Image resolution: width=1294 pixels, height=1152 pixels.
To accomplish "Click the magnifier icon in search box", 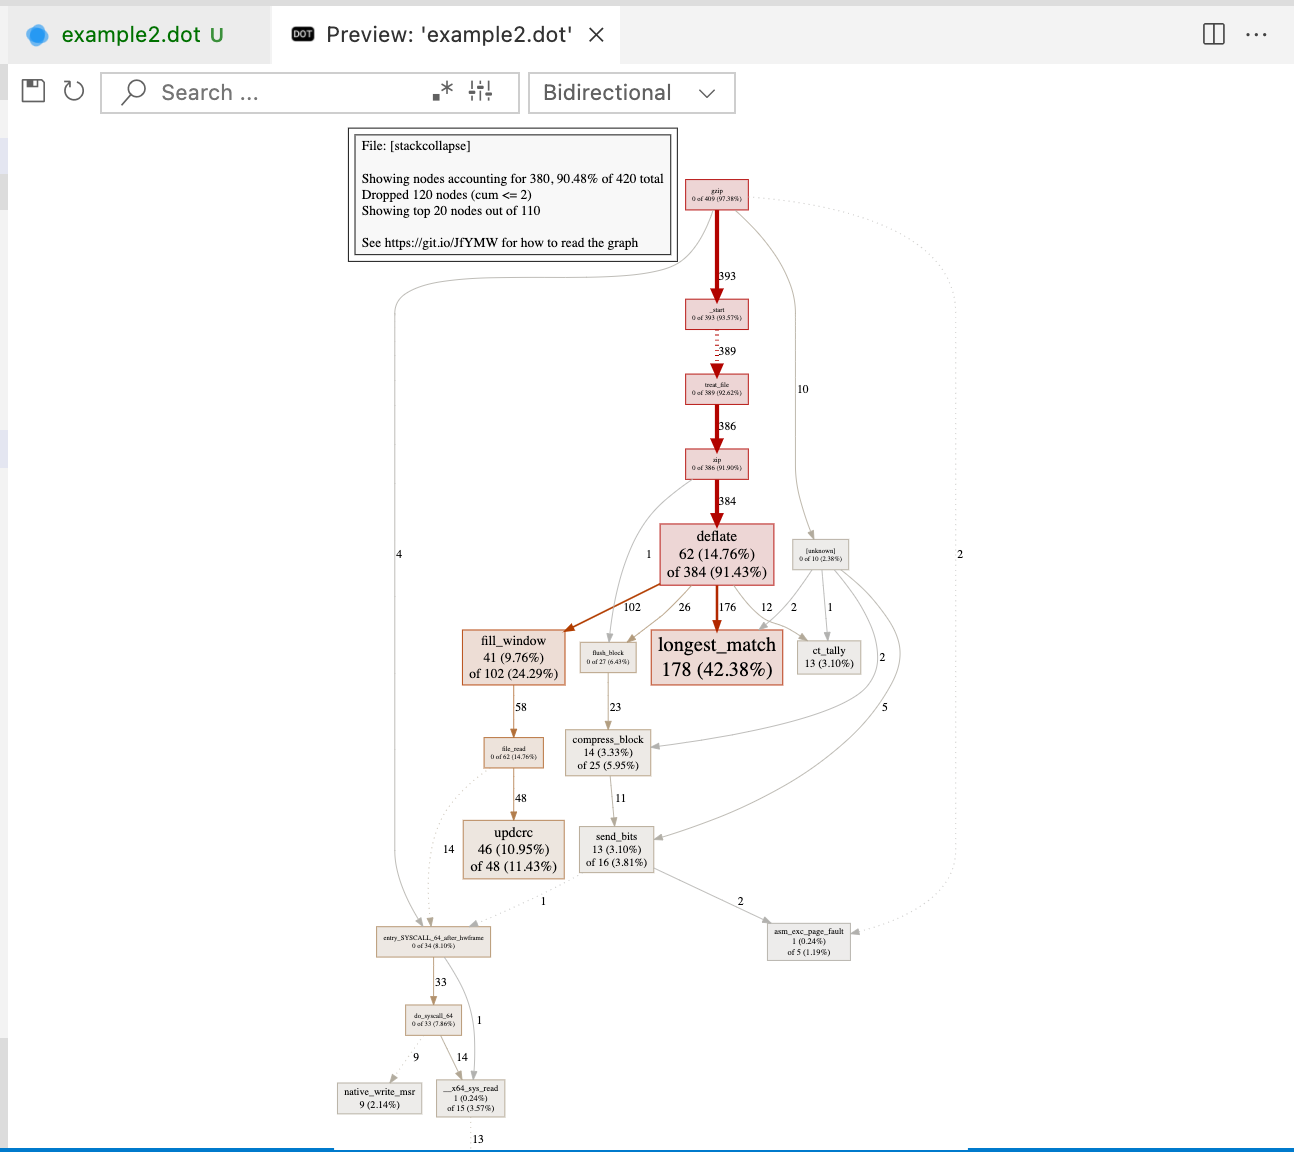I will click(133, 92).
